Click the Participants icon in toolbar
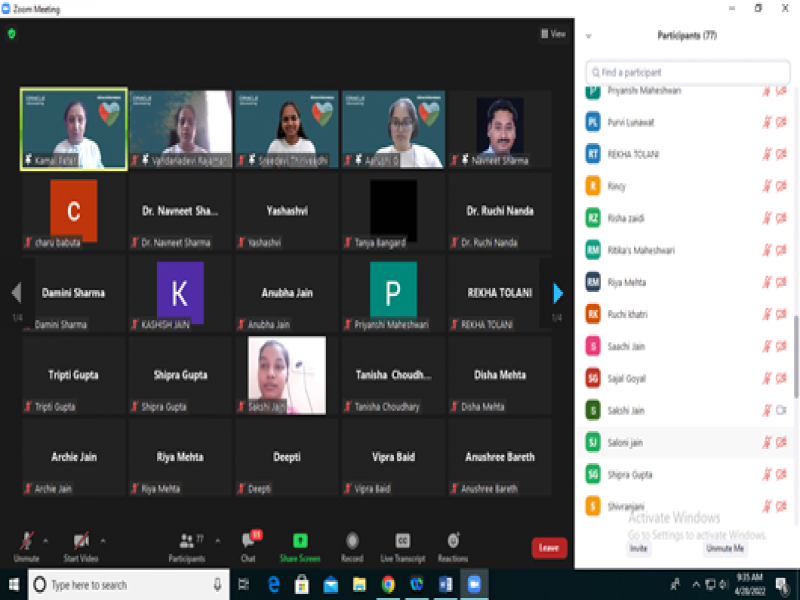The width and height of the screenshot is (800, 600). point(186,542)
